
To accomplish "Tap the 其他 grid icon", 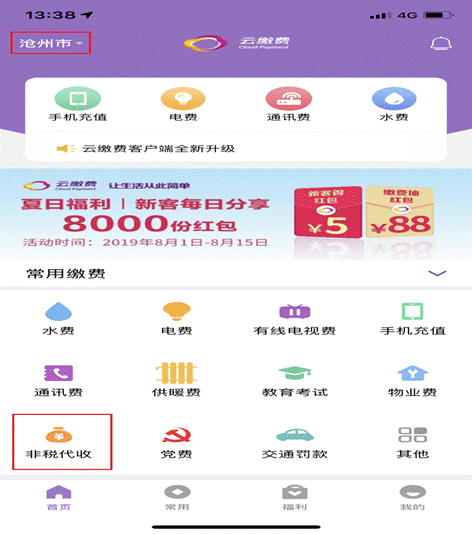I will point(412,442).
